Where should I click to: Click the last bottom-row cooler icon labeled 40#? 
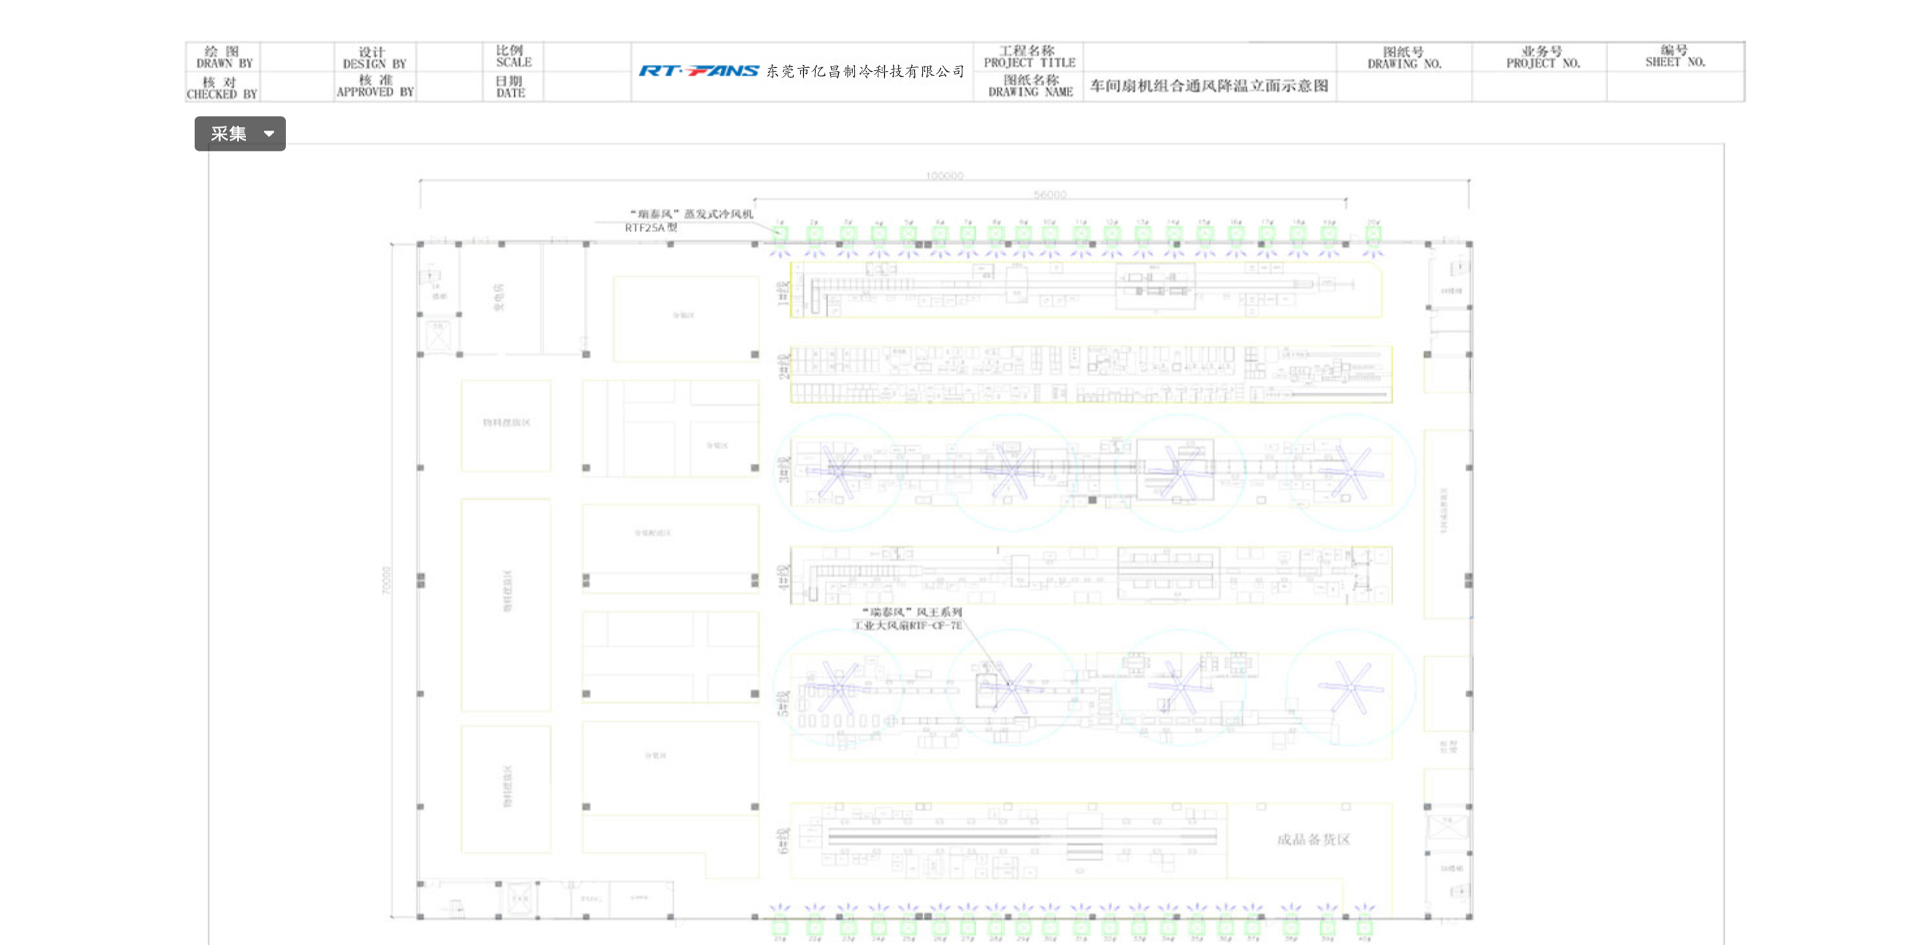[x=1365, y=926]
